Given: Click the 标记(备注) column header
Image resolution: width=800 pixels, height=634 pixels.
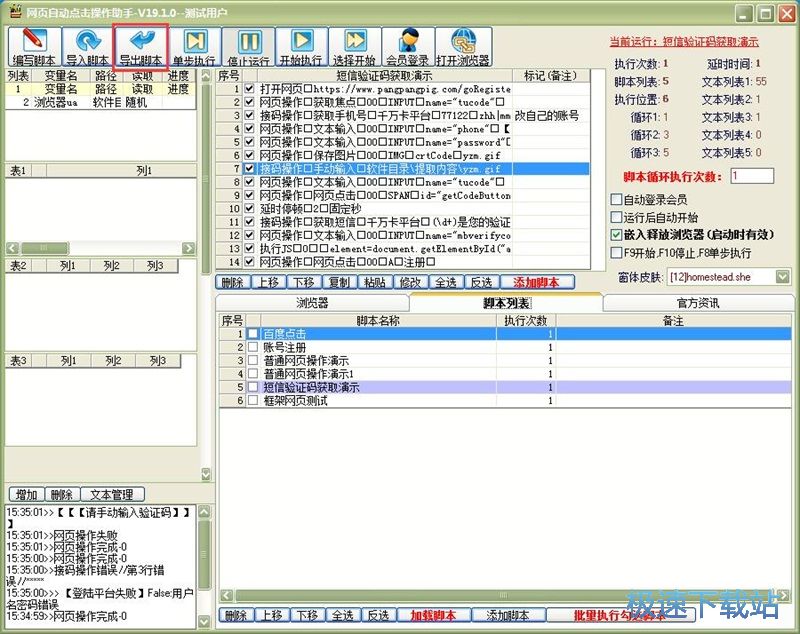Looking at the screenshot, I should [x=551, y=75].
